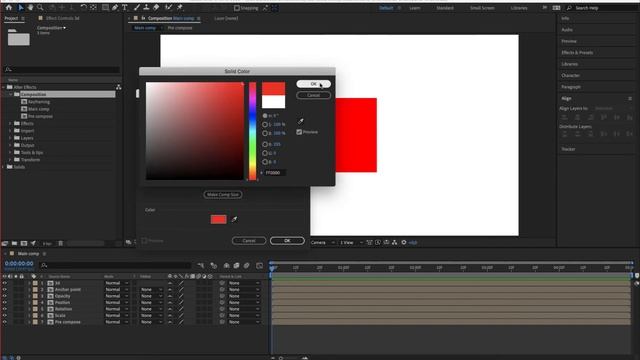Select the G green channel radio button
640x360 pixels.
coord(265,153)
